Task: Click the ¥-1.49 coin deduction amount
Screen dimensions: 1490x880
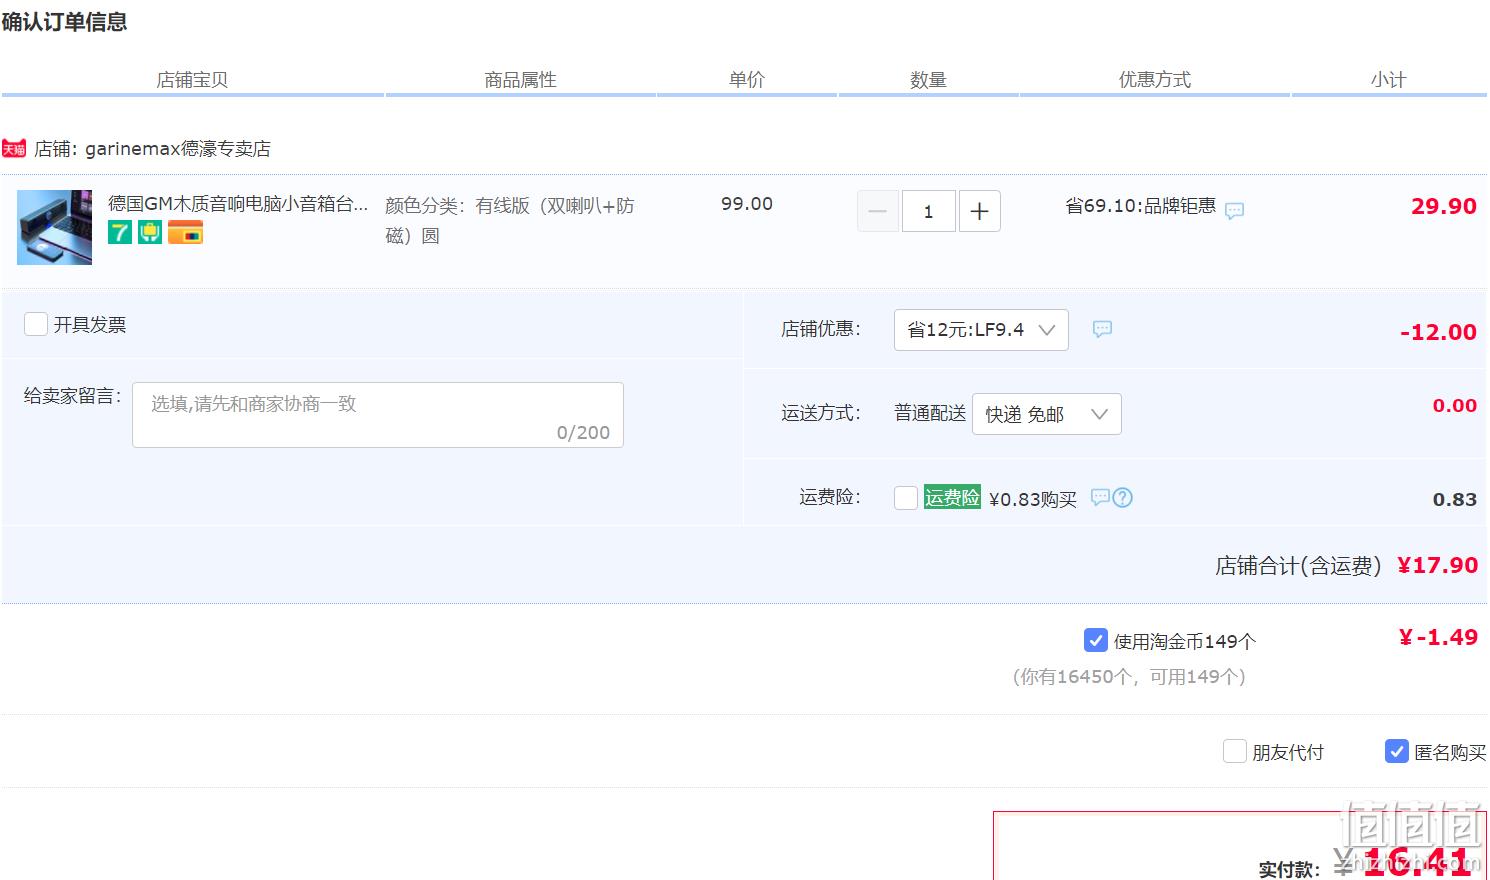Action: coord(1438,637)
